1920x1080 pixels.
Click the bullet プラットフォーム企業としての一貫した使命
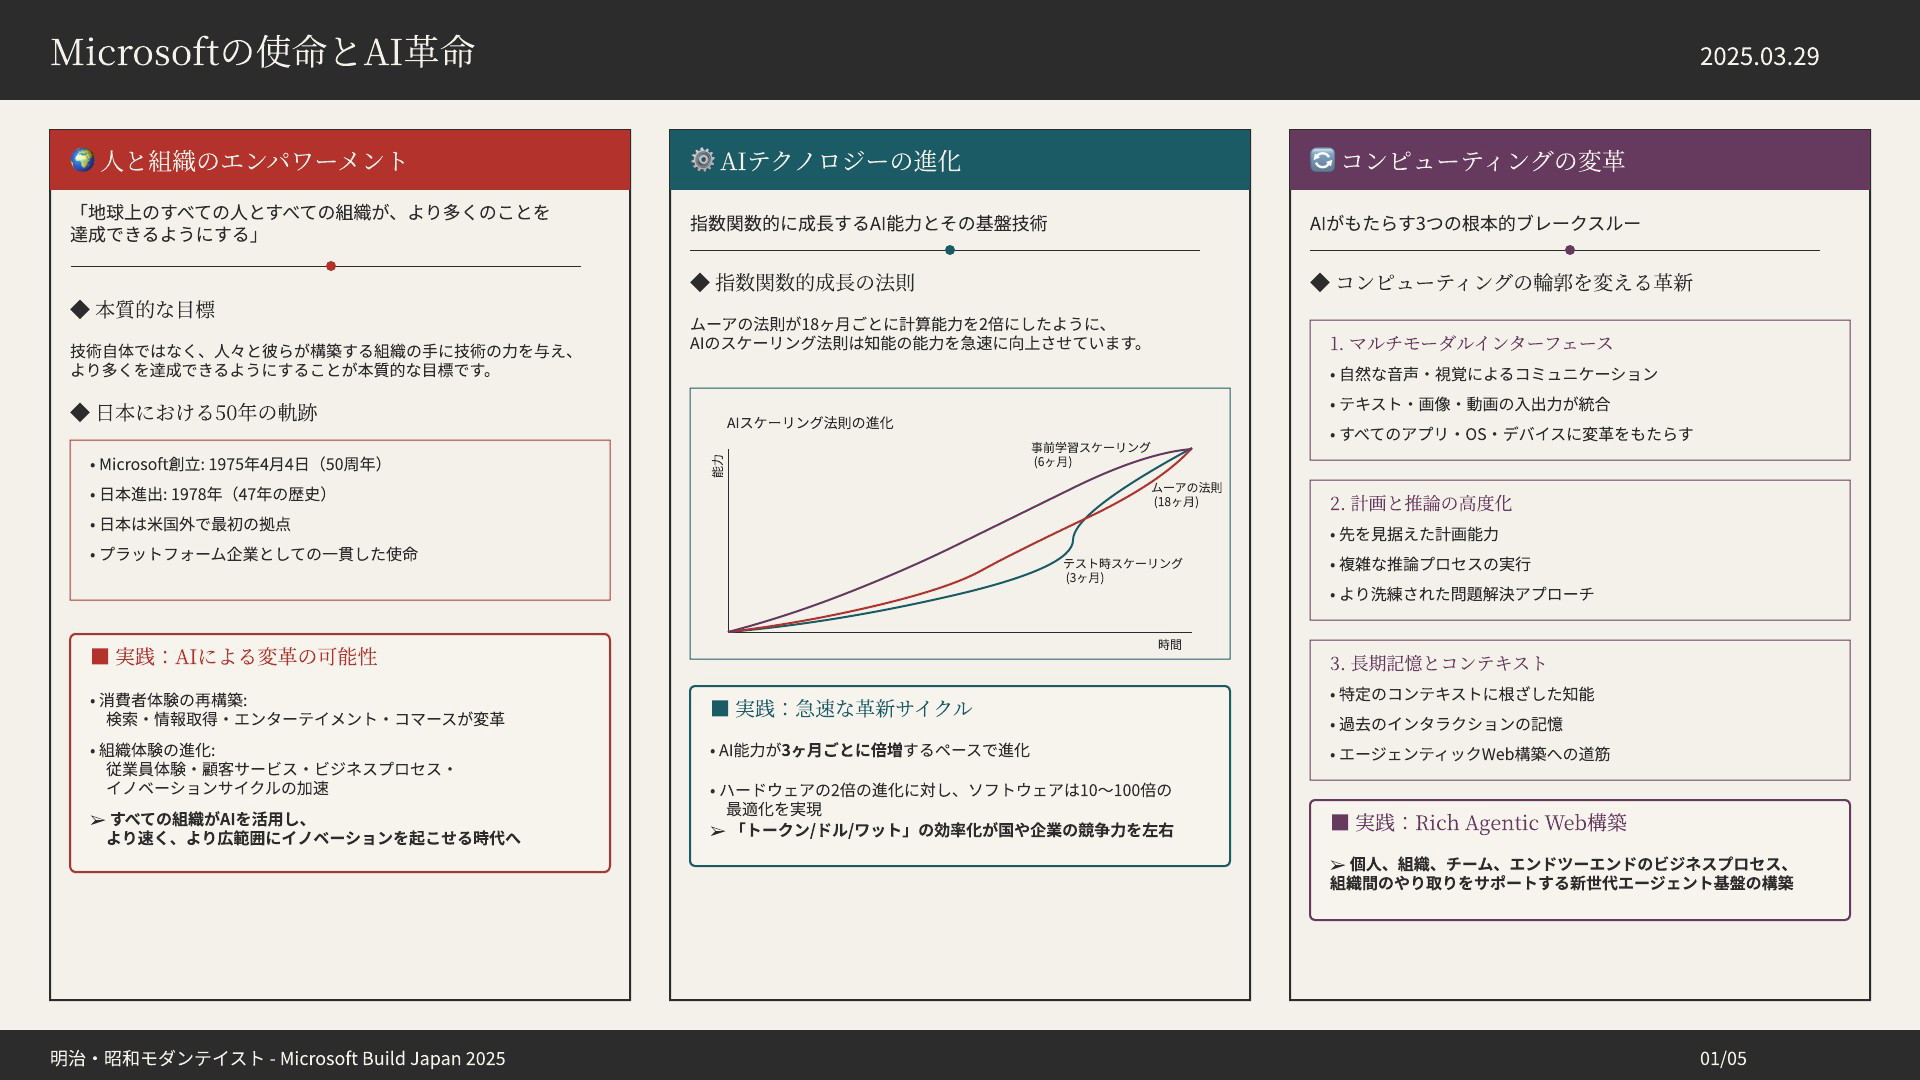click(x=254, y=554)
